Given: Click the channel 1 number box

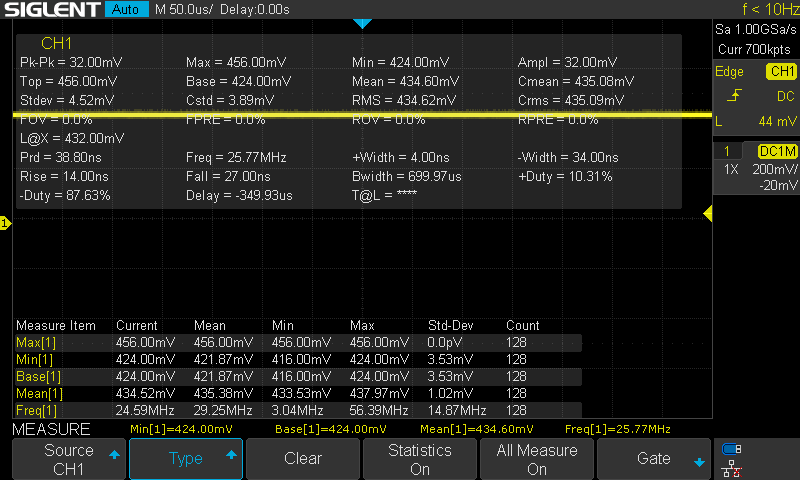Looking at the screenshot, I should tap(728, 151).
